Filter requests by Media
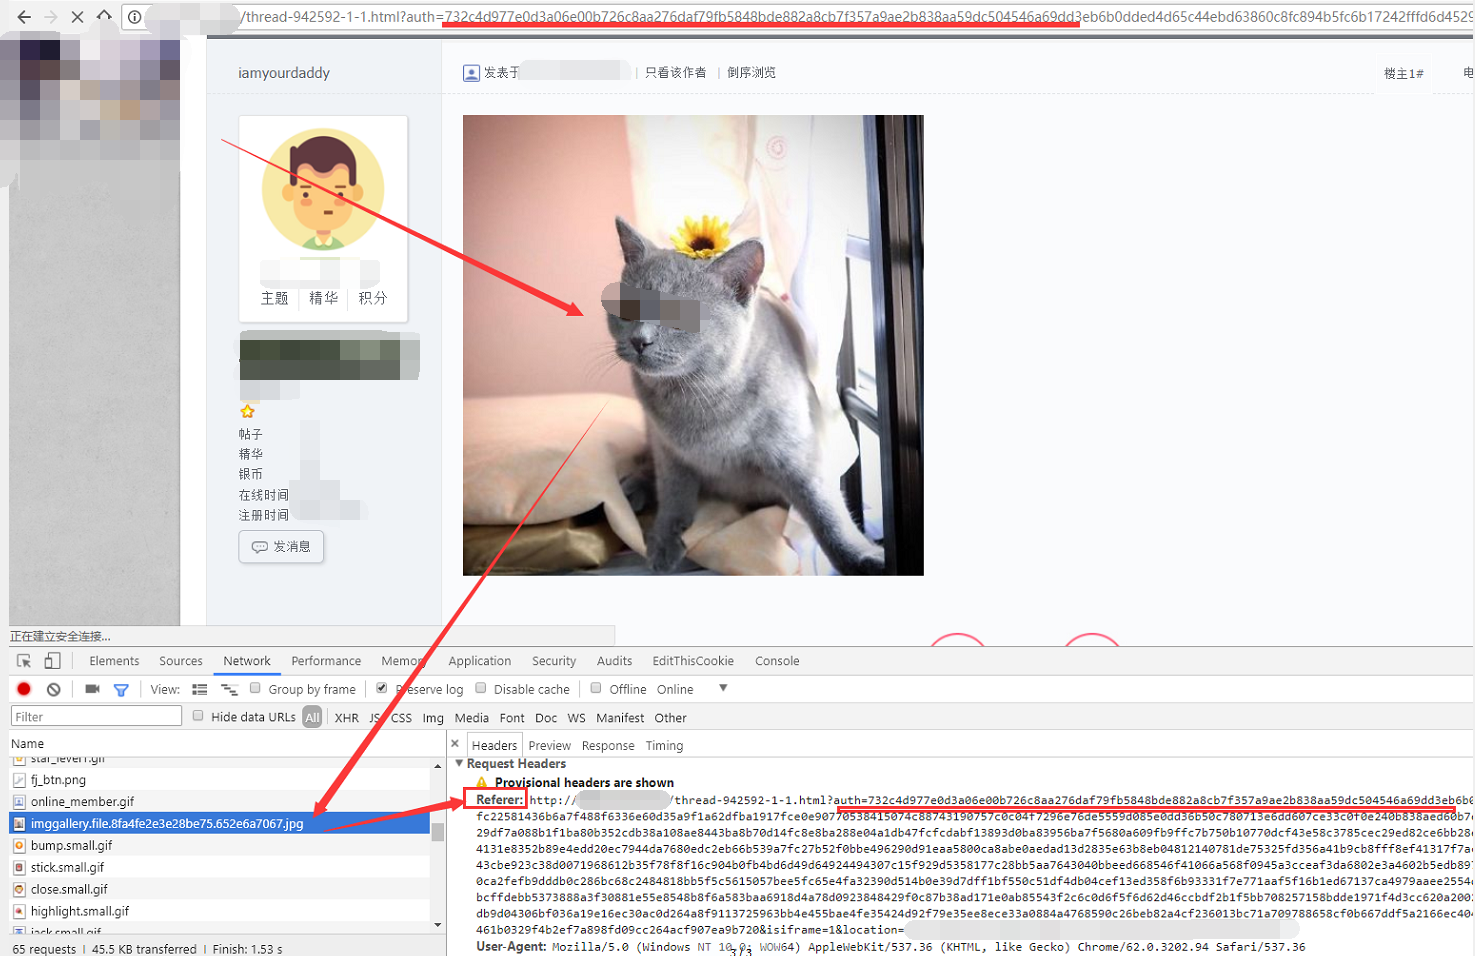1475x956 pixels. pos(472,718)
